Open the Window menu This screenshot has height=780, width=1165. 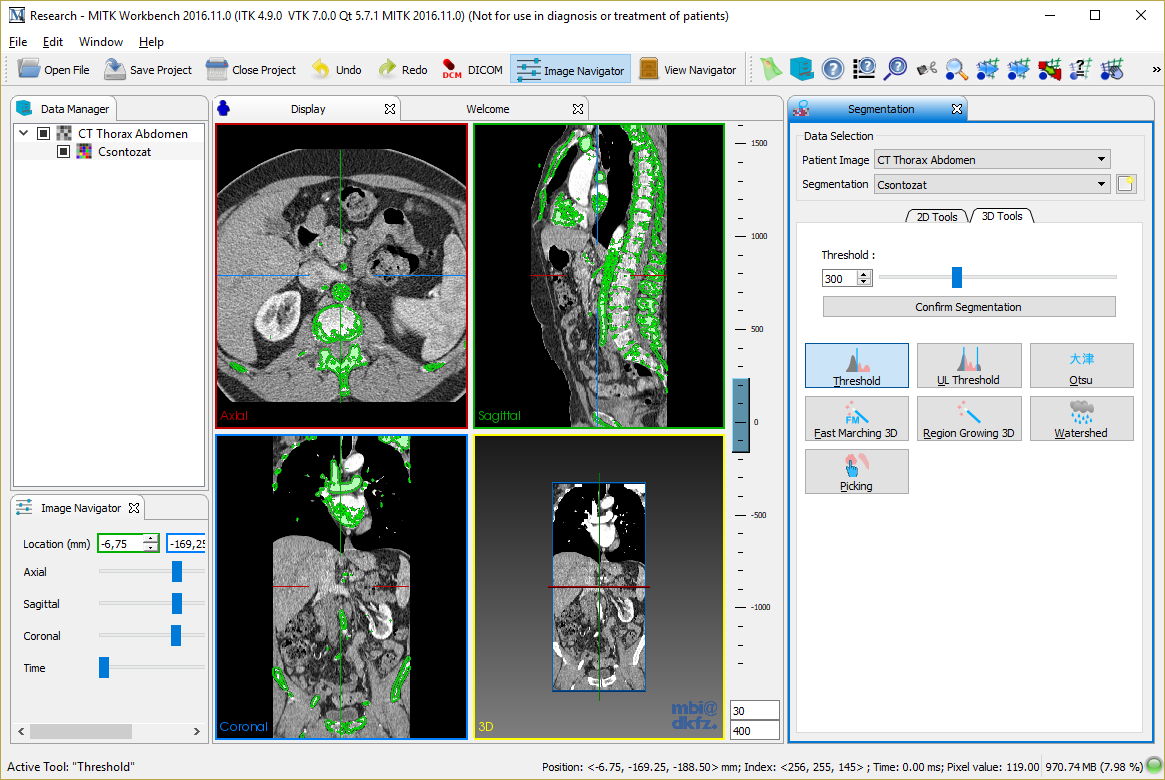[101, 42]
